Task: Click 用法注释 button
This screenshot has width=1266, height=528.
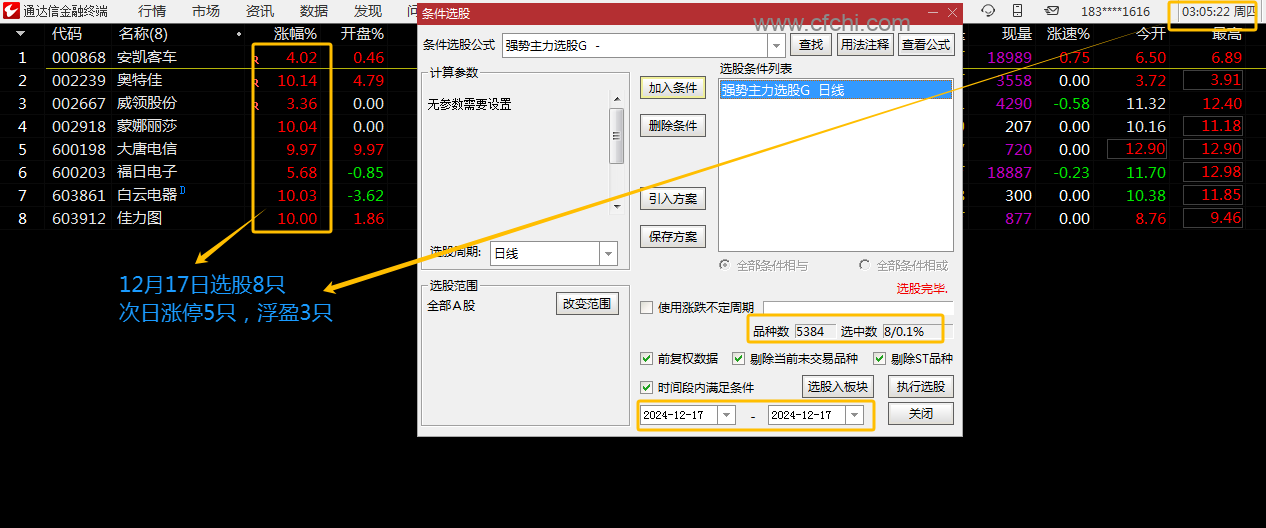Action: pos(864,45)
